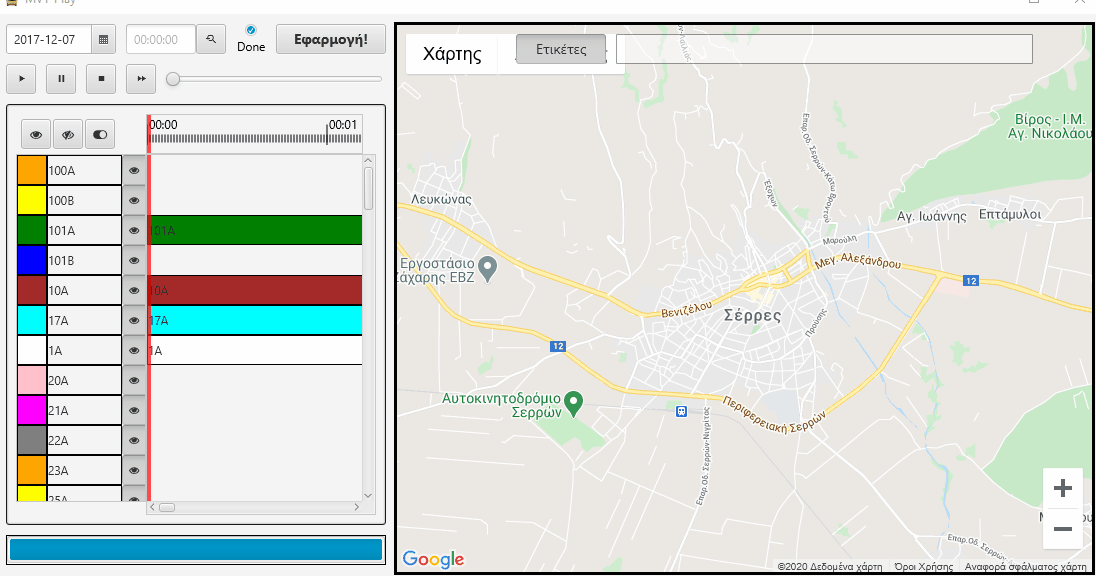Toggle visibility of track 17A
Viewport: 1096px width, 576px height.
tap(135, 320)
